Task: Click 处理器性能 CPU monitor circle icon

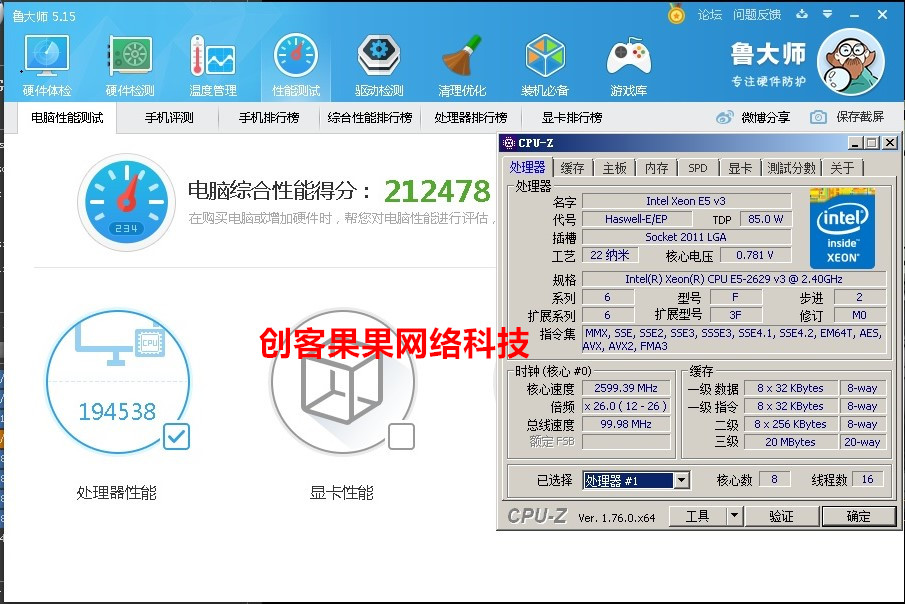Action: 118,381
